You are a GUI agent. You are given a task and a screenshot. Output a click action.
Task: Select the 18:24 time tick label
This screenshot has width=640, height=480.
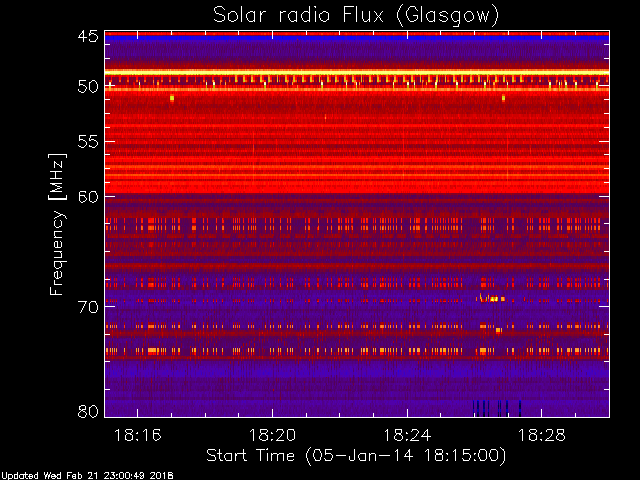pos(406,436)
